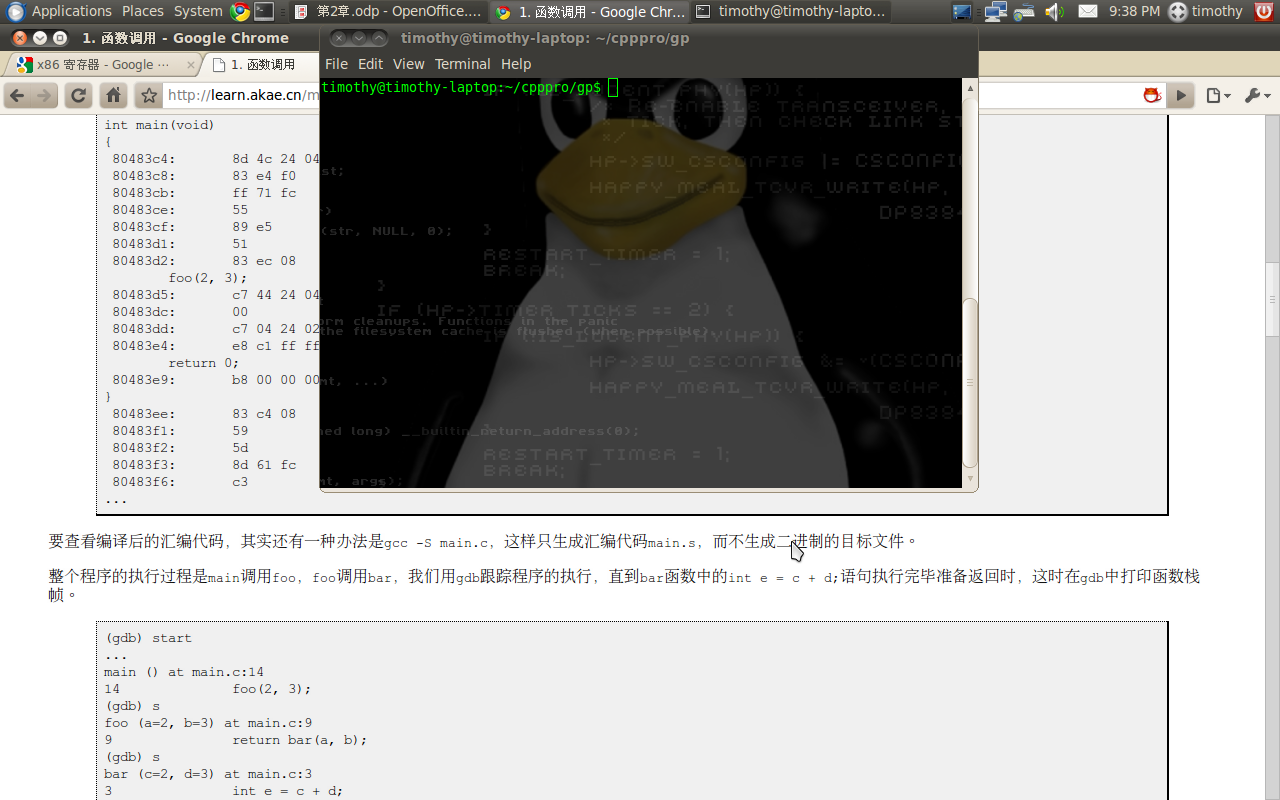
Task: Open the Terminal menu in terminal window
Action: [x=462, y=64]
